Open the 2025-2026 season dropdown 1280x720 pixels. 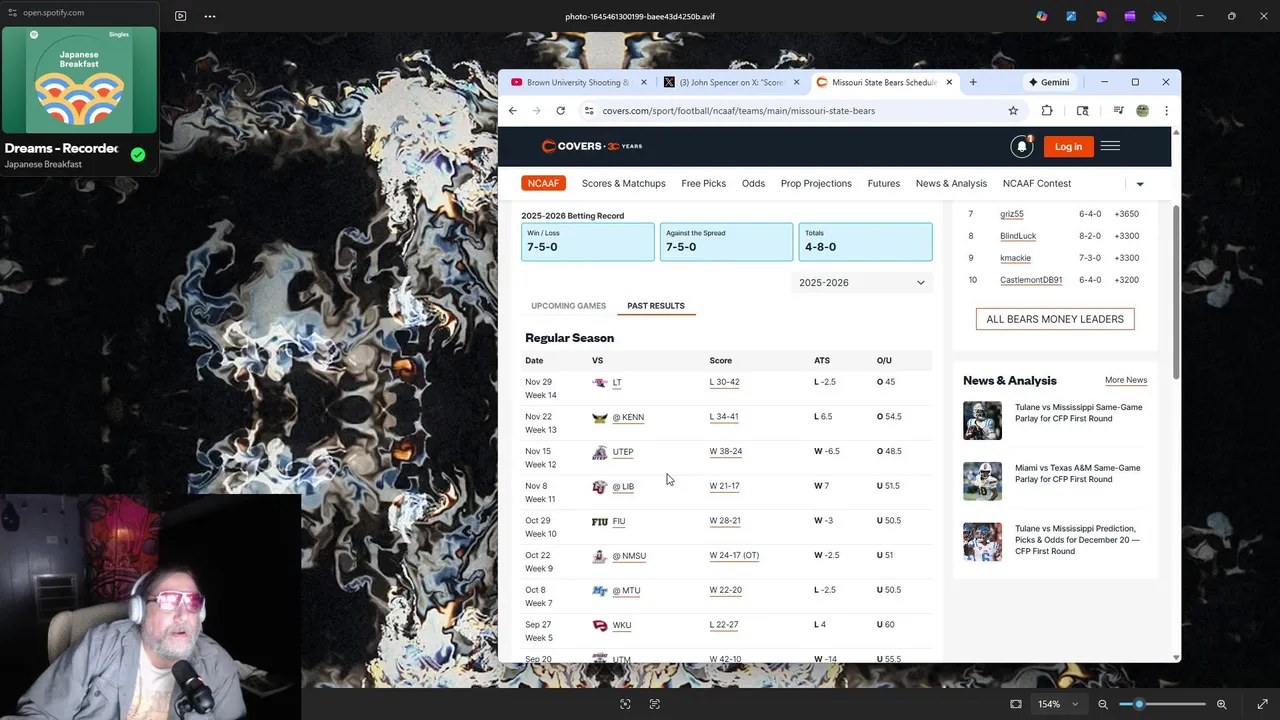point(861,283)
